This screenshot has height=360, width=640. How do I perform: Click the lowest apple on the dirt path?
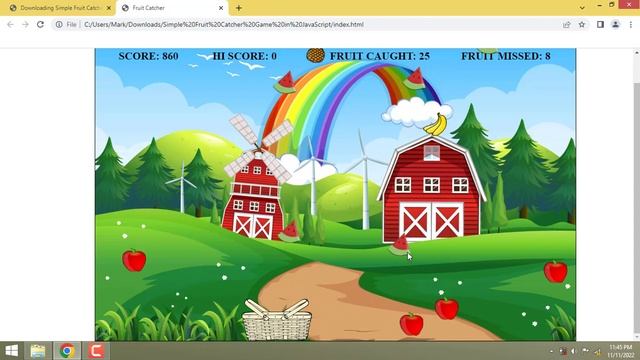tap(411, 324)
